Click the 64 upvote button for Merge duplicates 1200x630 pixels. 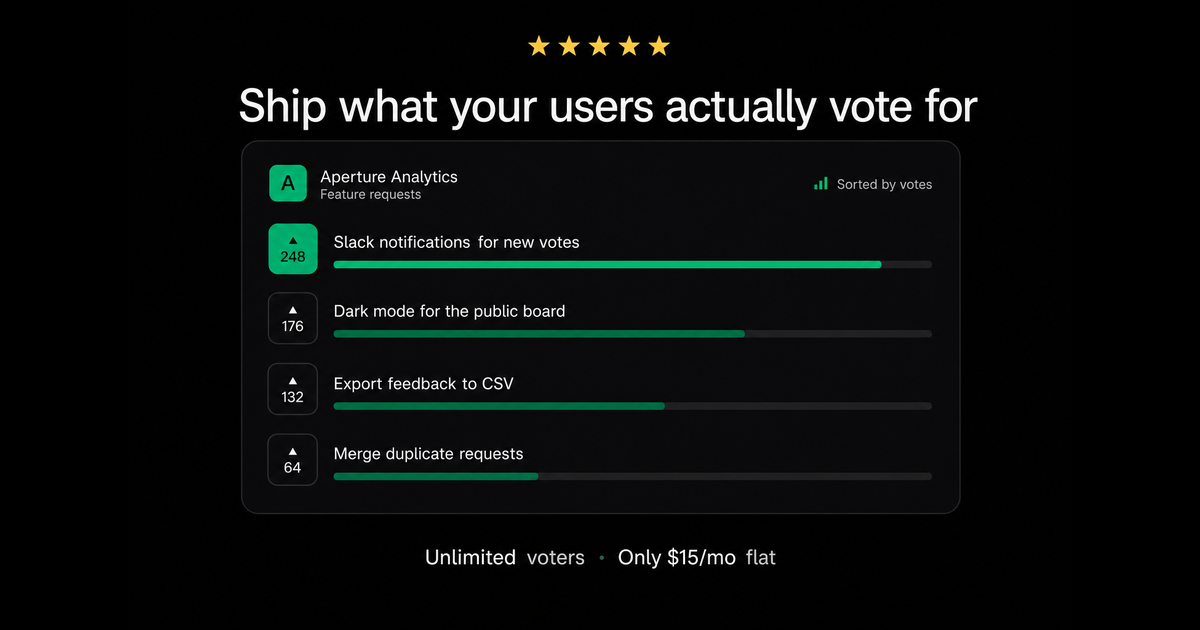click(293, 460)
